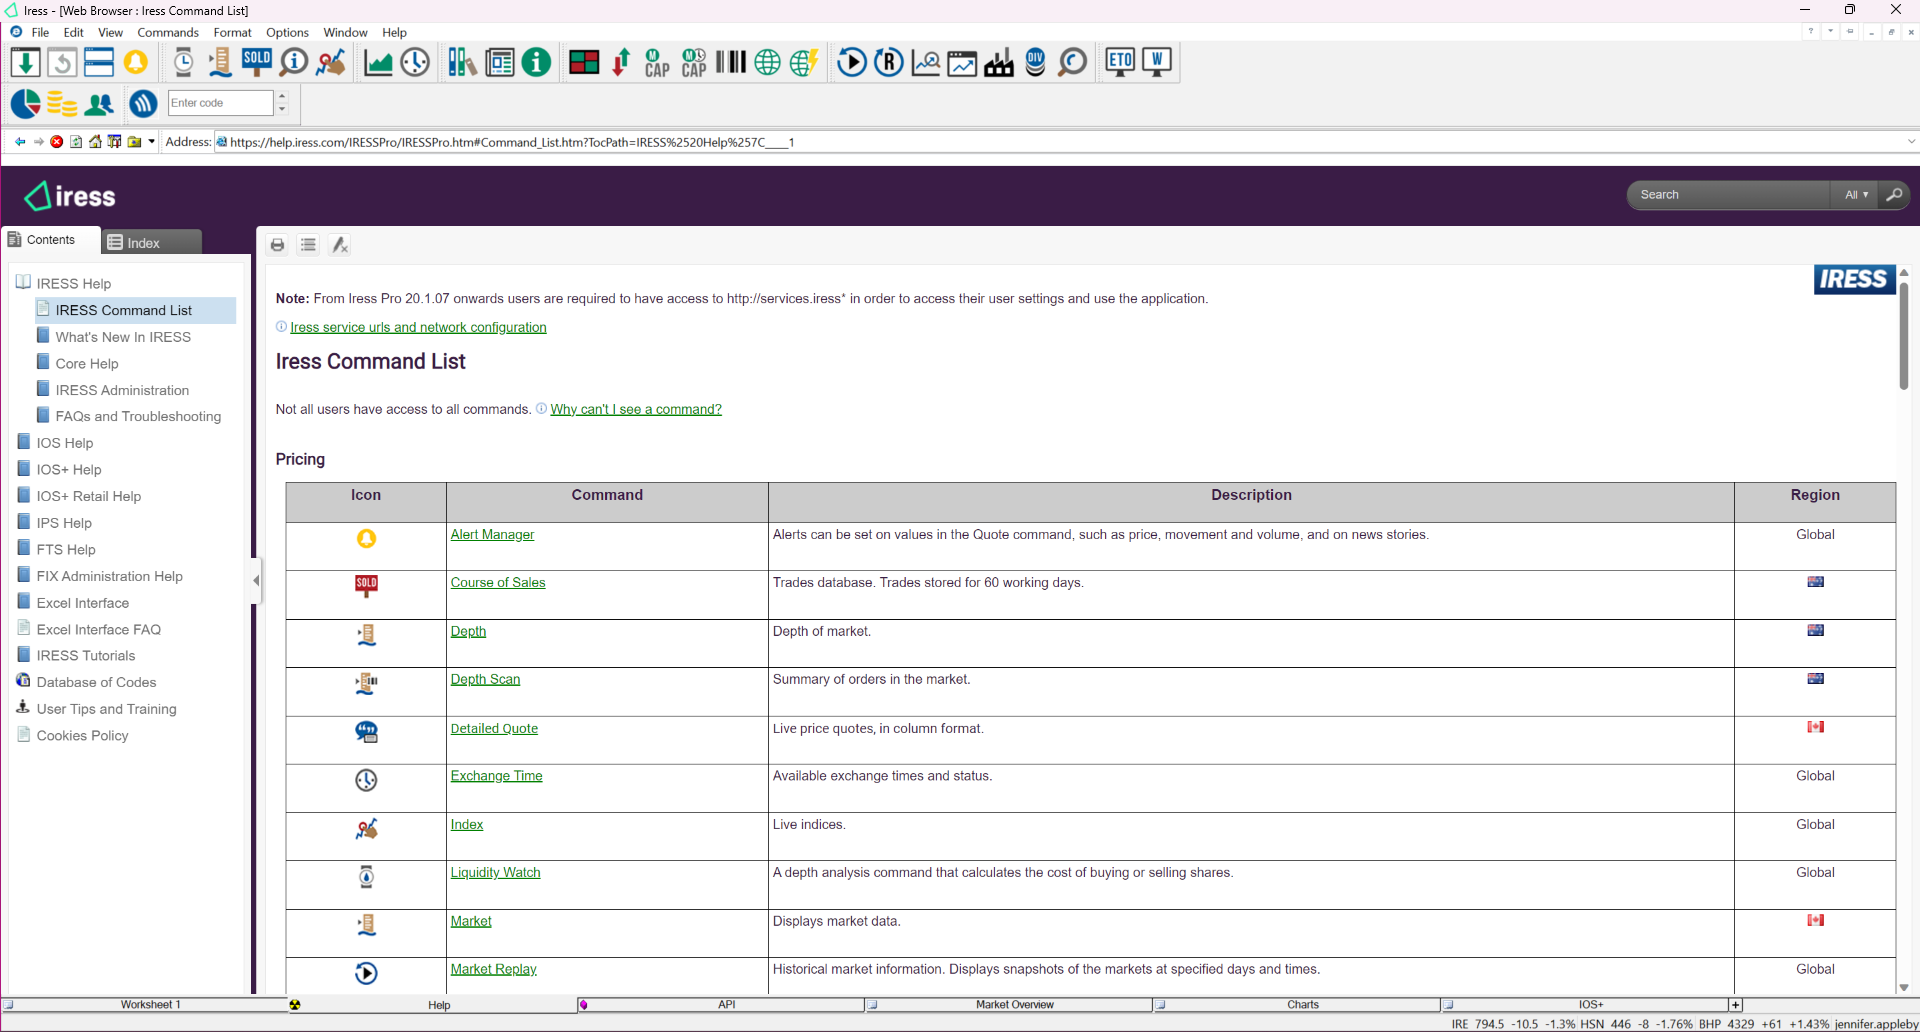The width and height of the screenshot is (1920, 1032).
Task: Open Iress service urls and network configuration link
Action: coord(418,328)
